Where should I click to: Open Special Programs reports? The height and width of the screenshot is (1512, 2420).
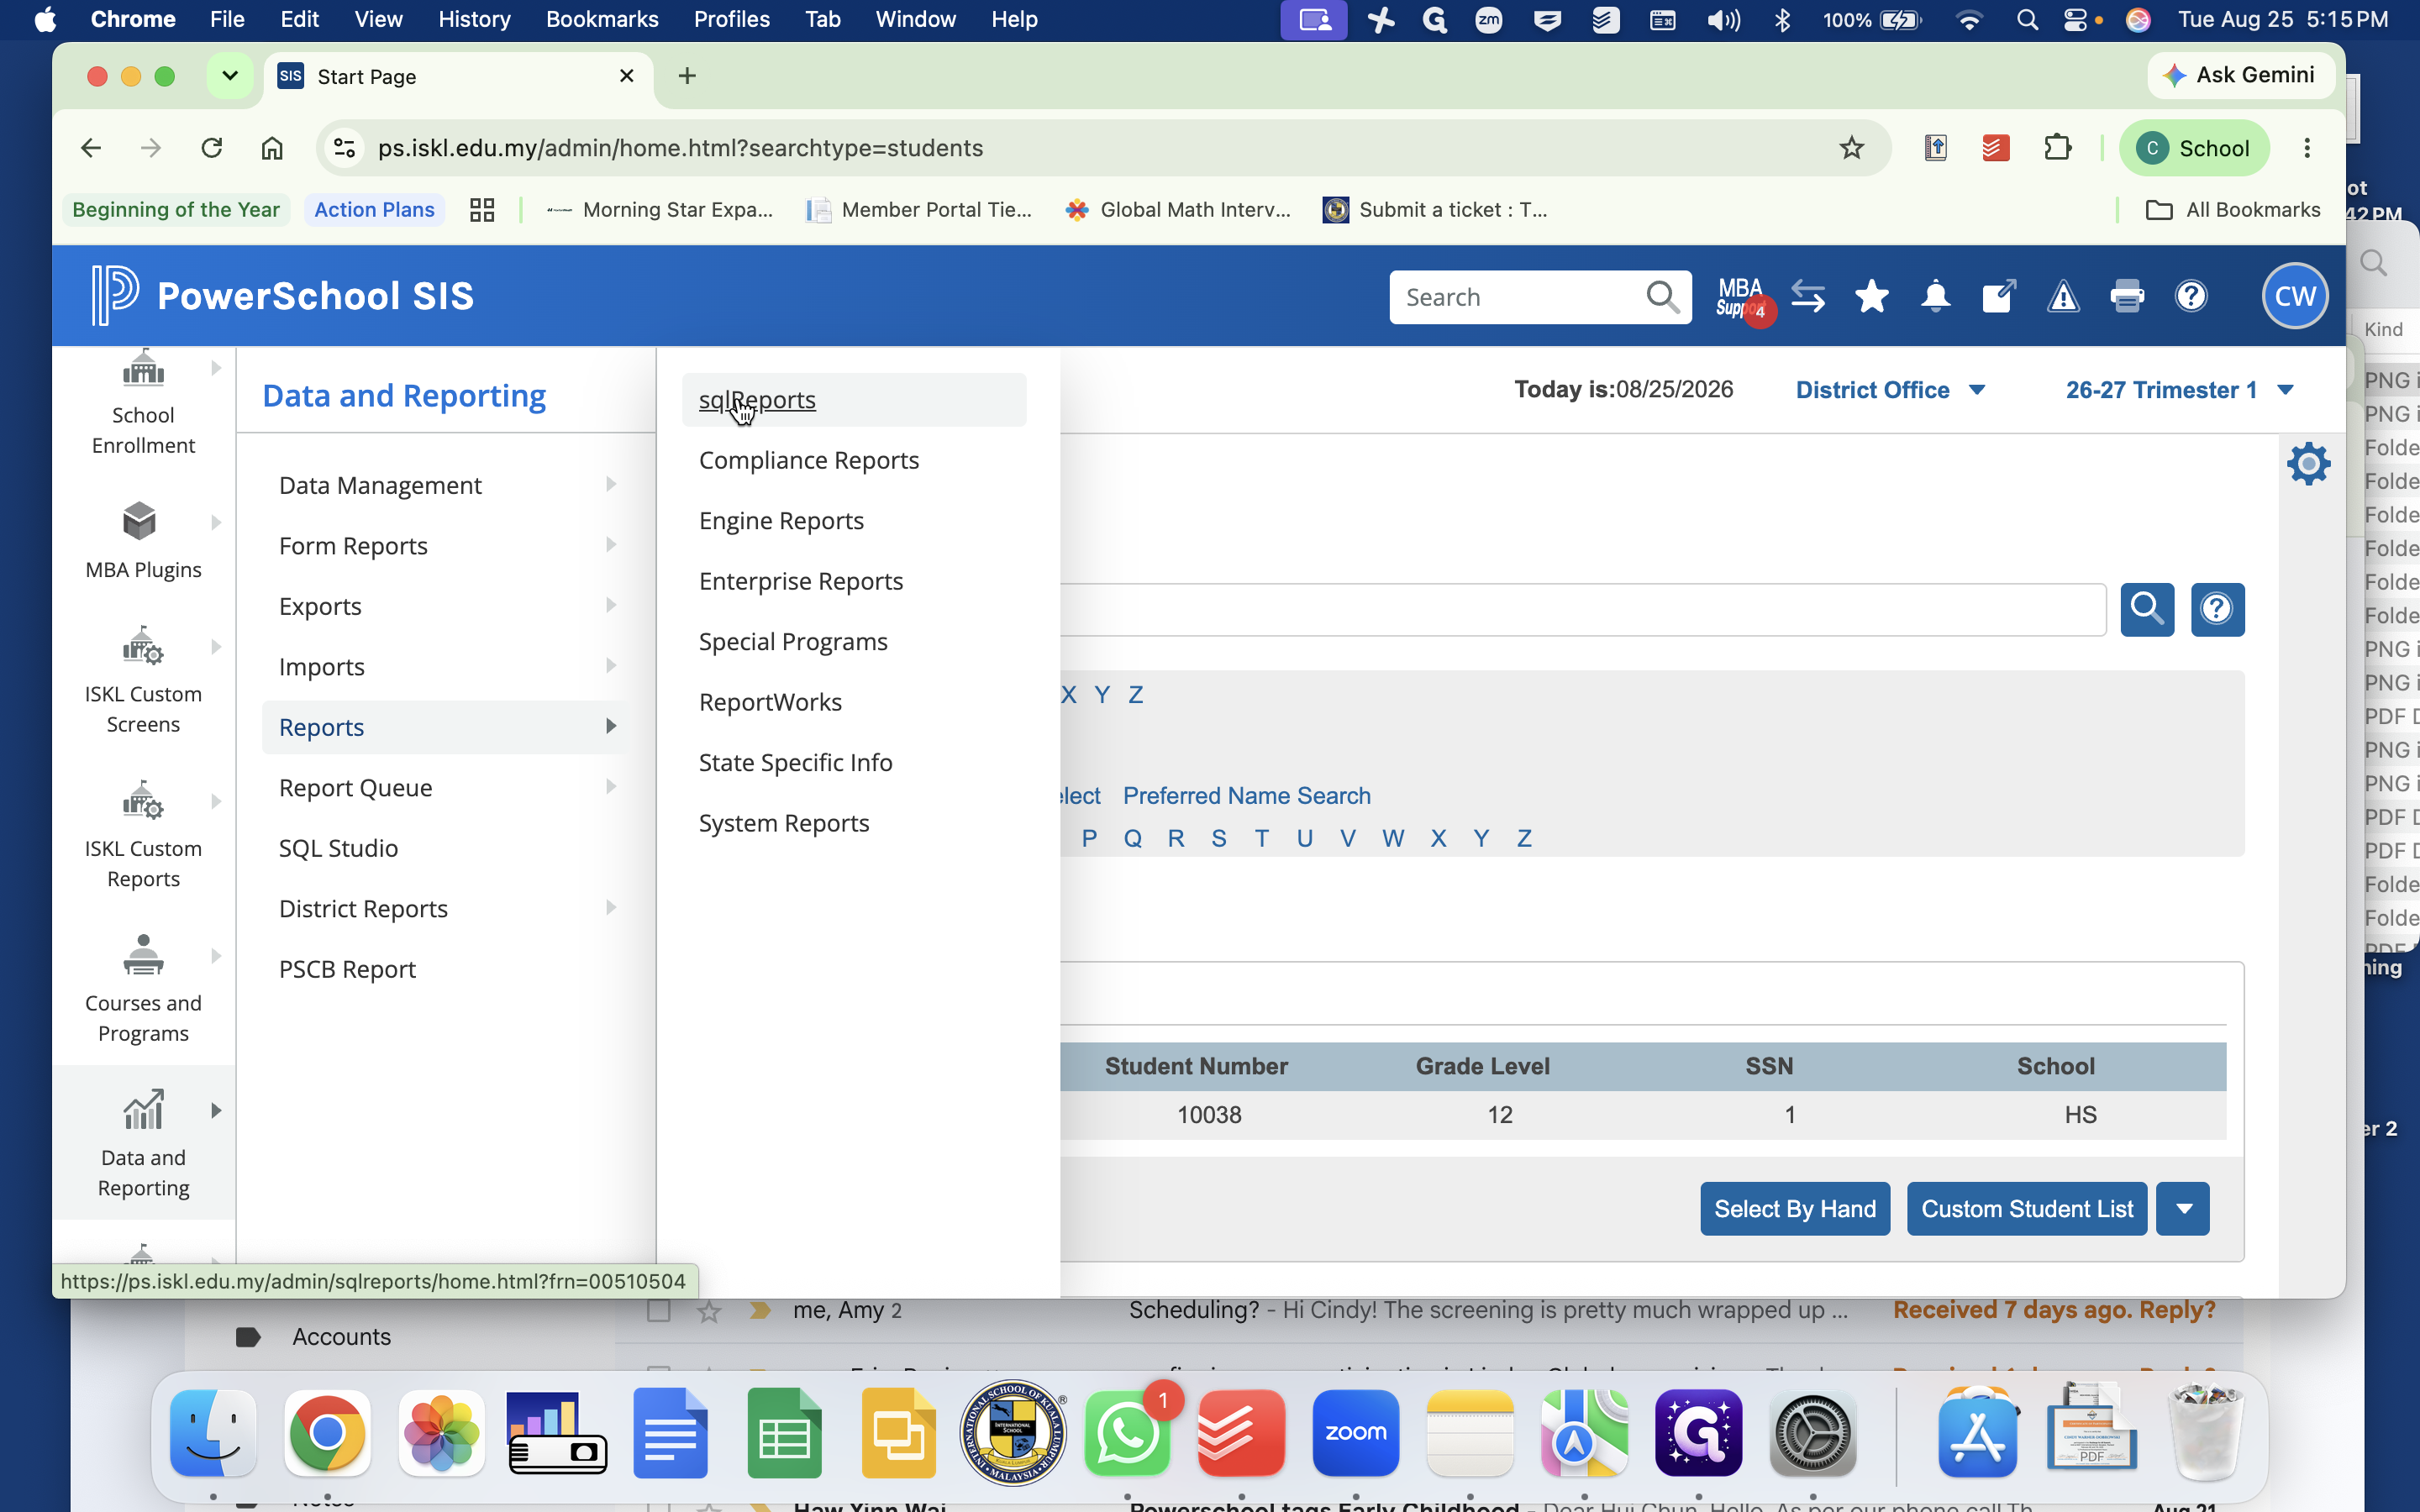[792, 641]
